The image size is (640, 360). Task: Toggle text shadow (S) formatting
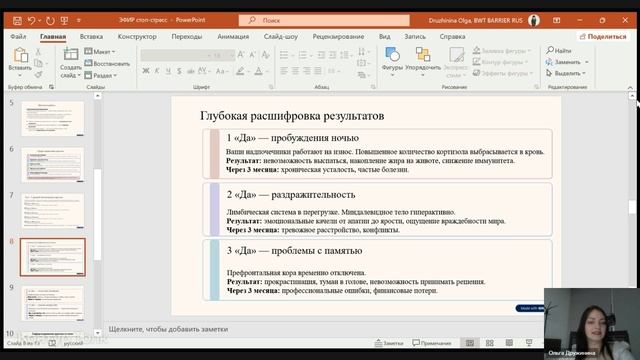coord(179,71)
